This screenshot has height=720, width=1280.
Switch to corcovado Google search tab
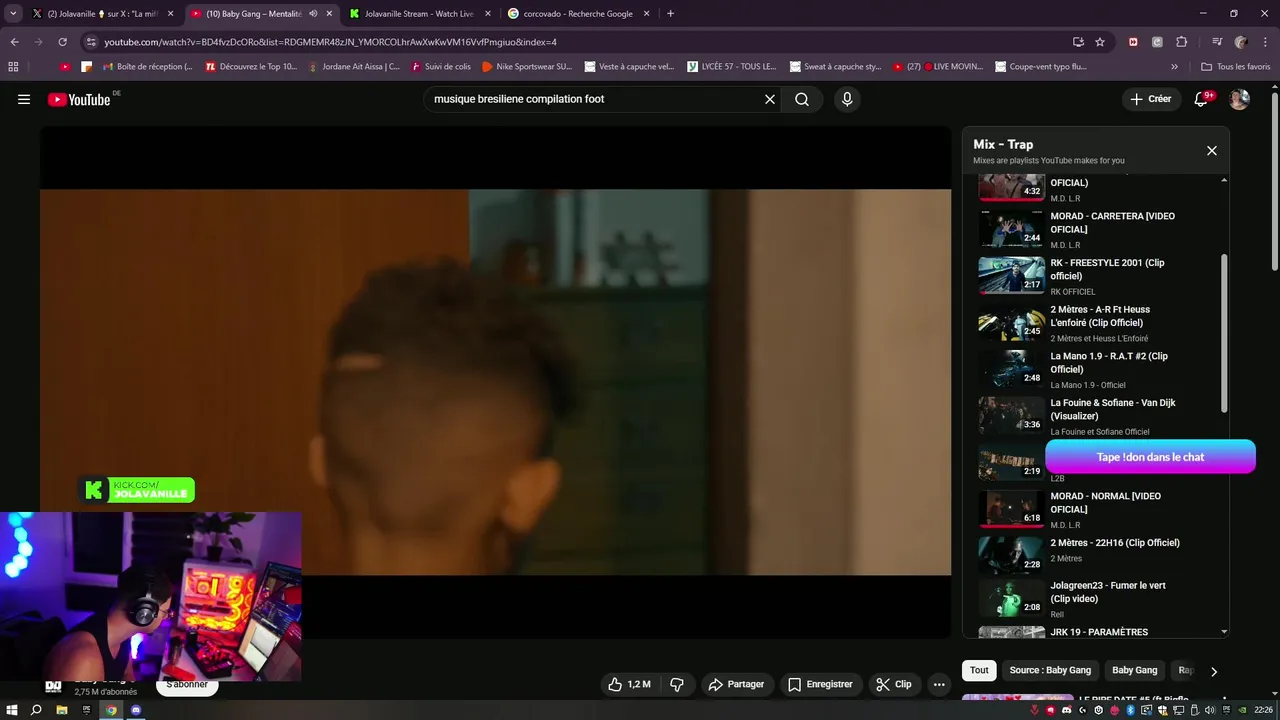point(576,14)
